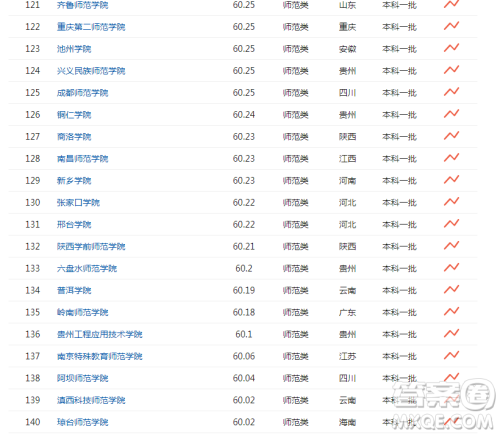
Task: Open the trend icon for 邢台学院
Action: coord(451,224)
